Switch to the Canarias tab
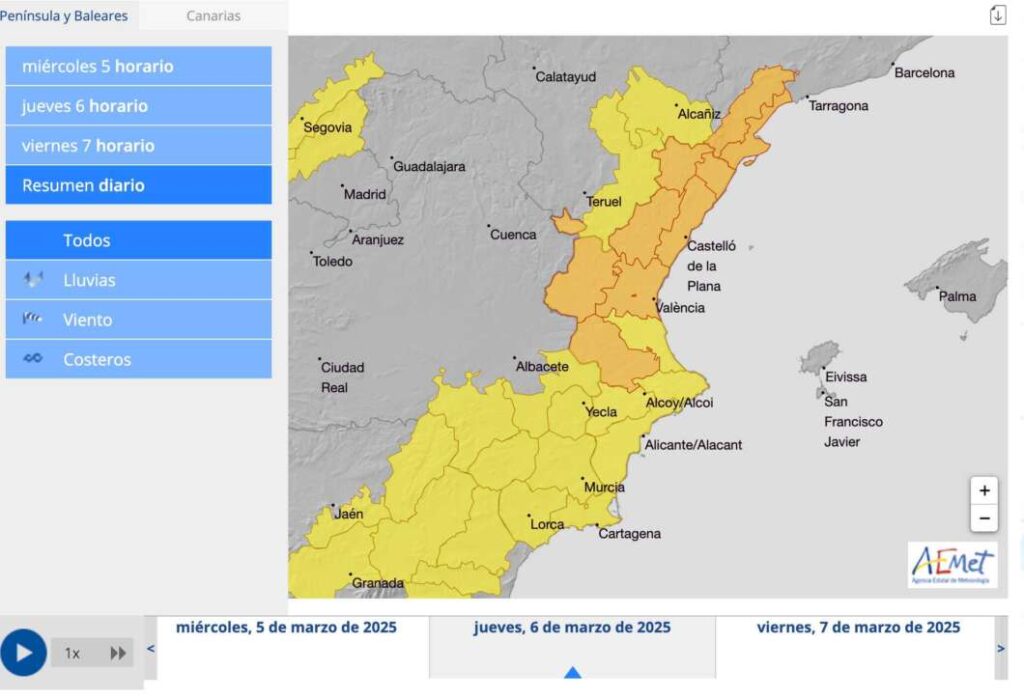1024x699 pixels. (x=213, y=16)
